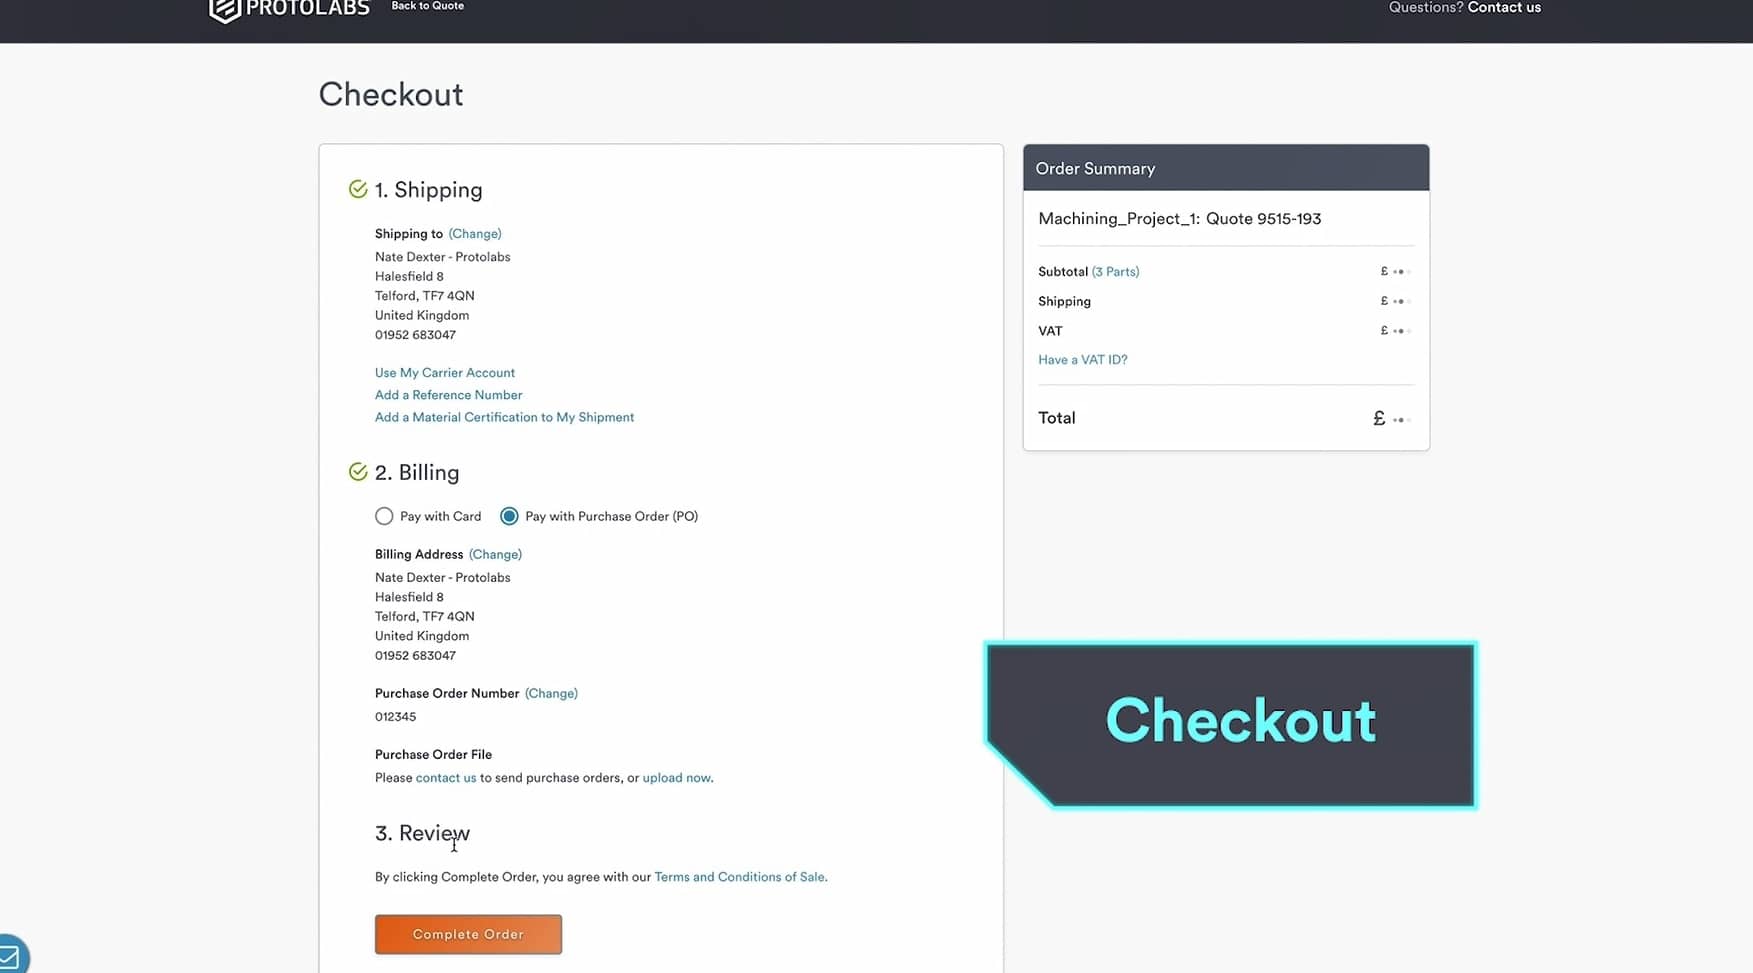Change the Billing Address
Image resolution: width=1753 pixels, height=973 pixels.
click(495, 554)
